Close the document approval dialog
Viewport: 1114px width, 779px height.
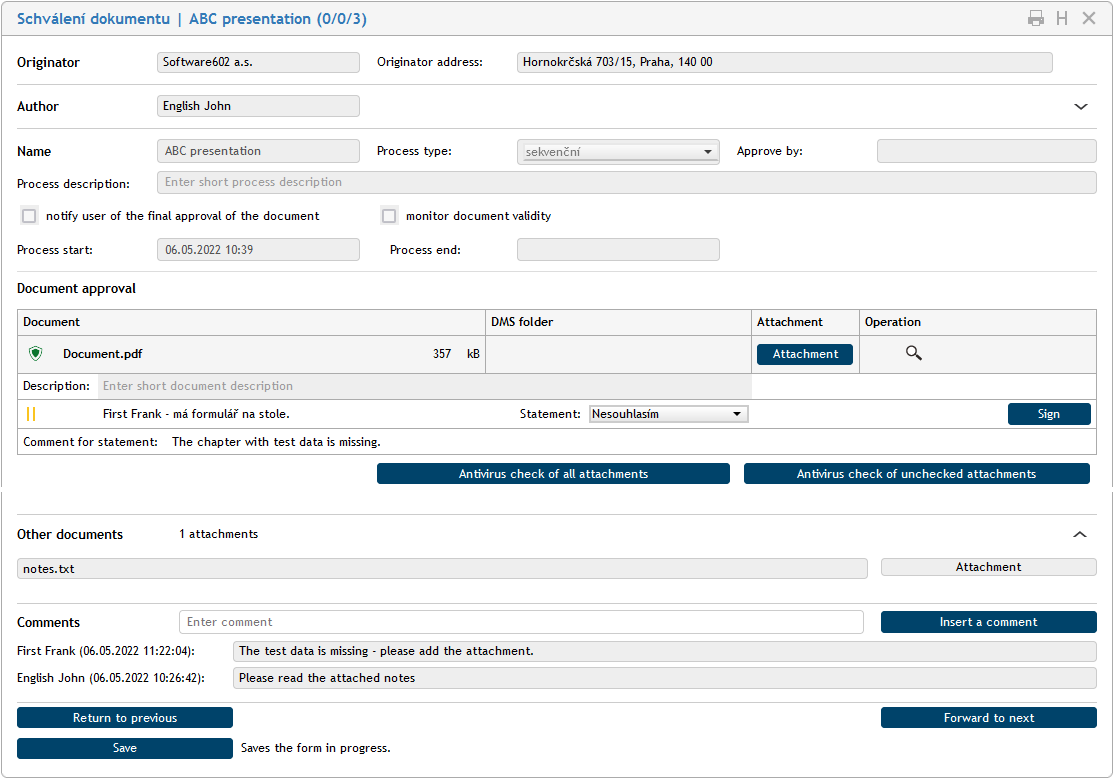point(1089,18)
